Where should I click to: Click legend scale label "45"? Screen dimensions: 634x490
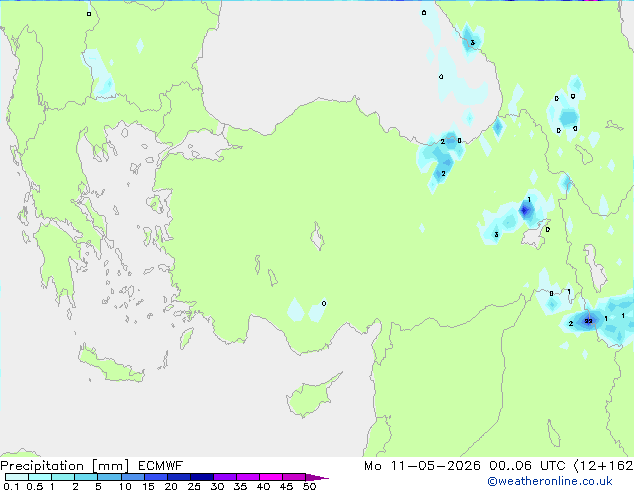[x=286, y=486]
